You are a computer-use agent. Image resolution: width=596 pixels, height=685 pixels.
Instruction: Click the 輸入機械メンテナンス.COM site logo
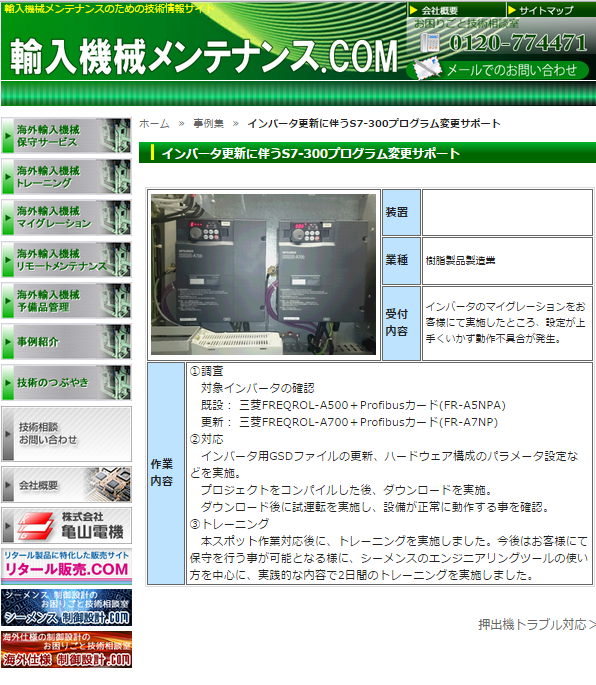pos(204,55)
